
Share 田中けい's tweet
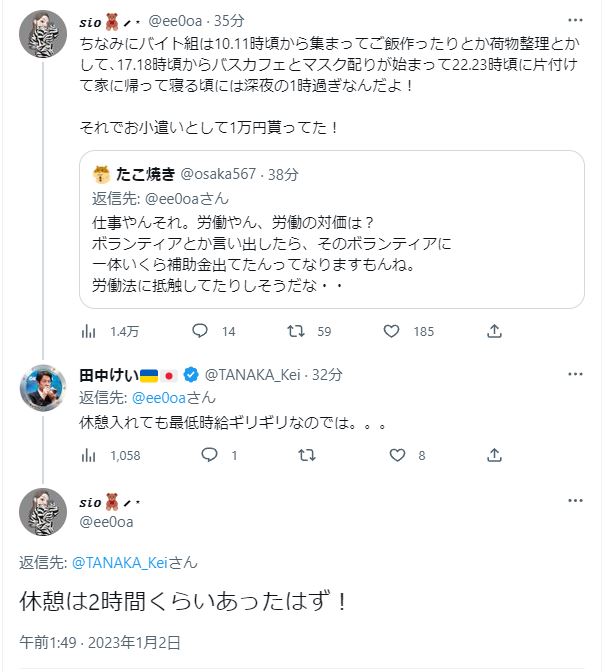click(x=494, y=455)
